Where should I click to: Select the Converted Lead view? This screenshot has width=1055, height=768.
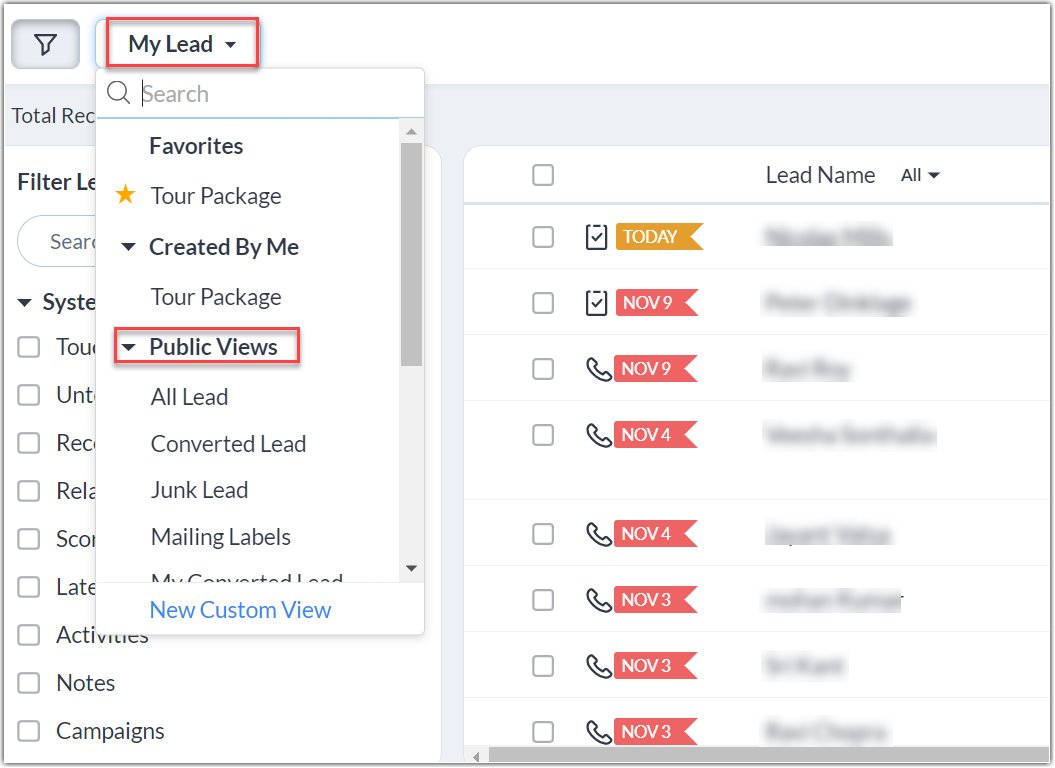point(228,444)
